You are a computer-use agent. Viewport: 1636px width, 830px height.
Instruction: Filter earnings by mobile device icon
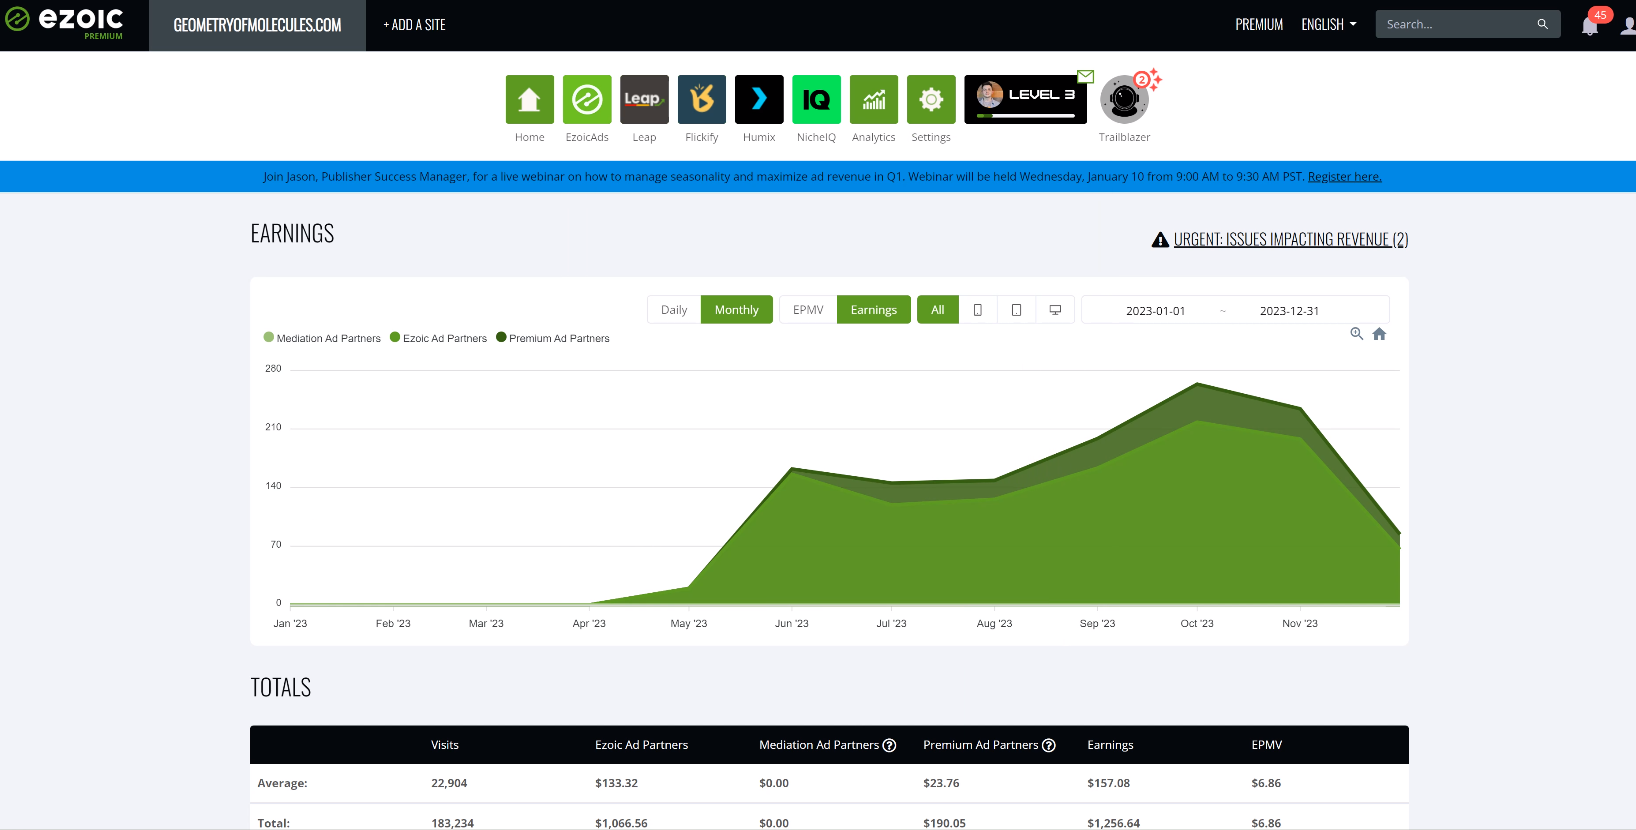(978, 310)
